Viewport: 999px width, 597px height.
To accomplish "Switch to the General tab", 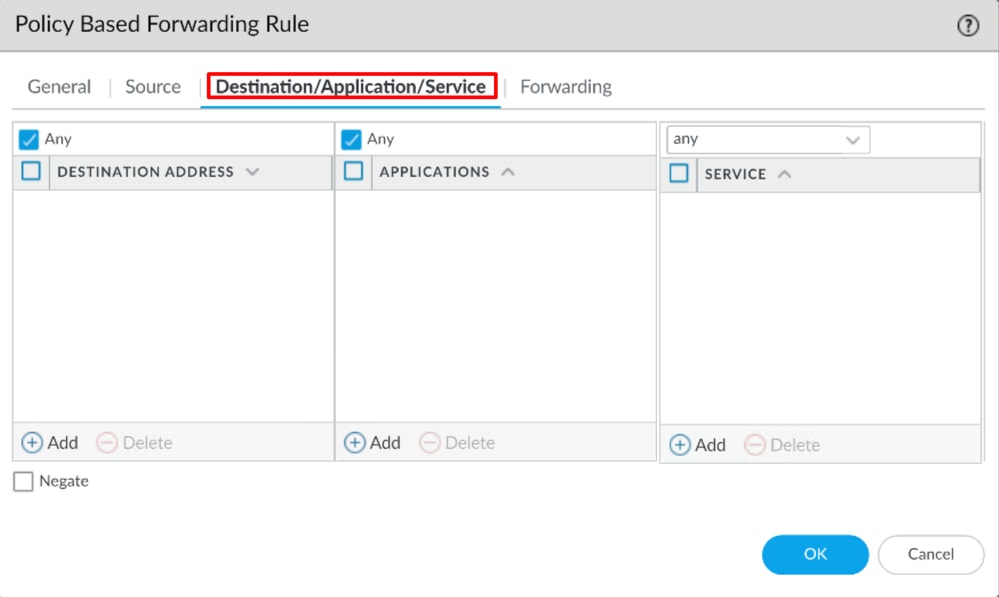I will coord(59,87).
